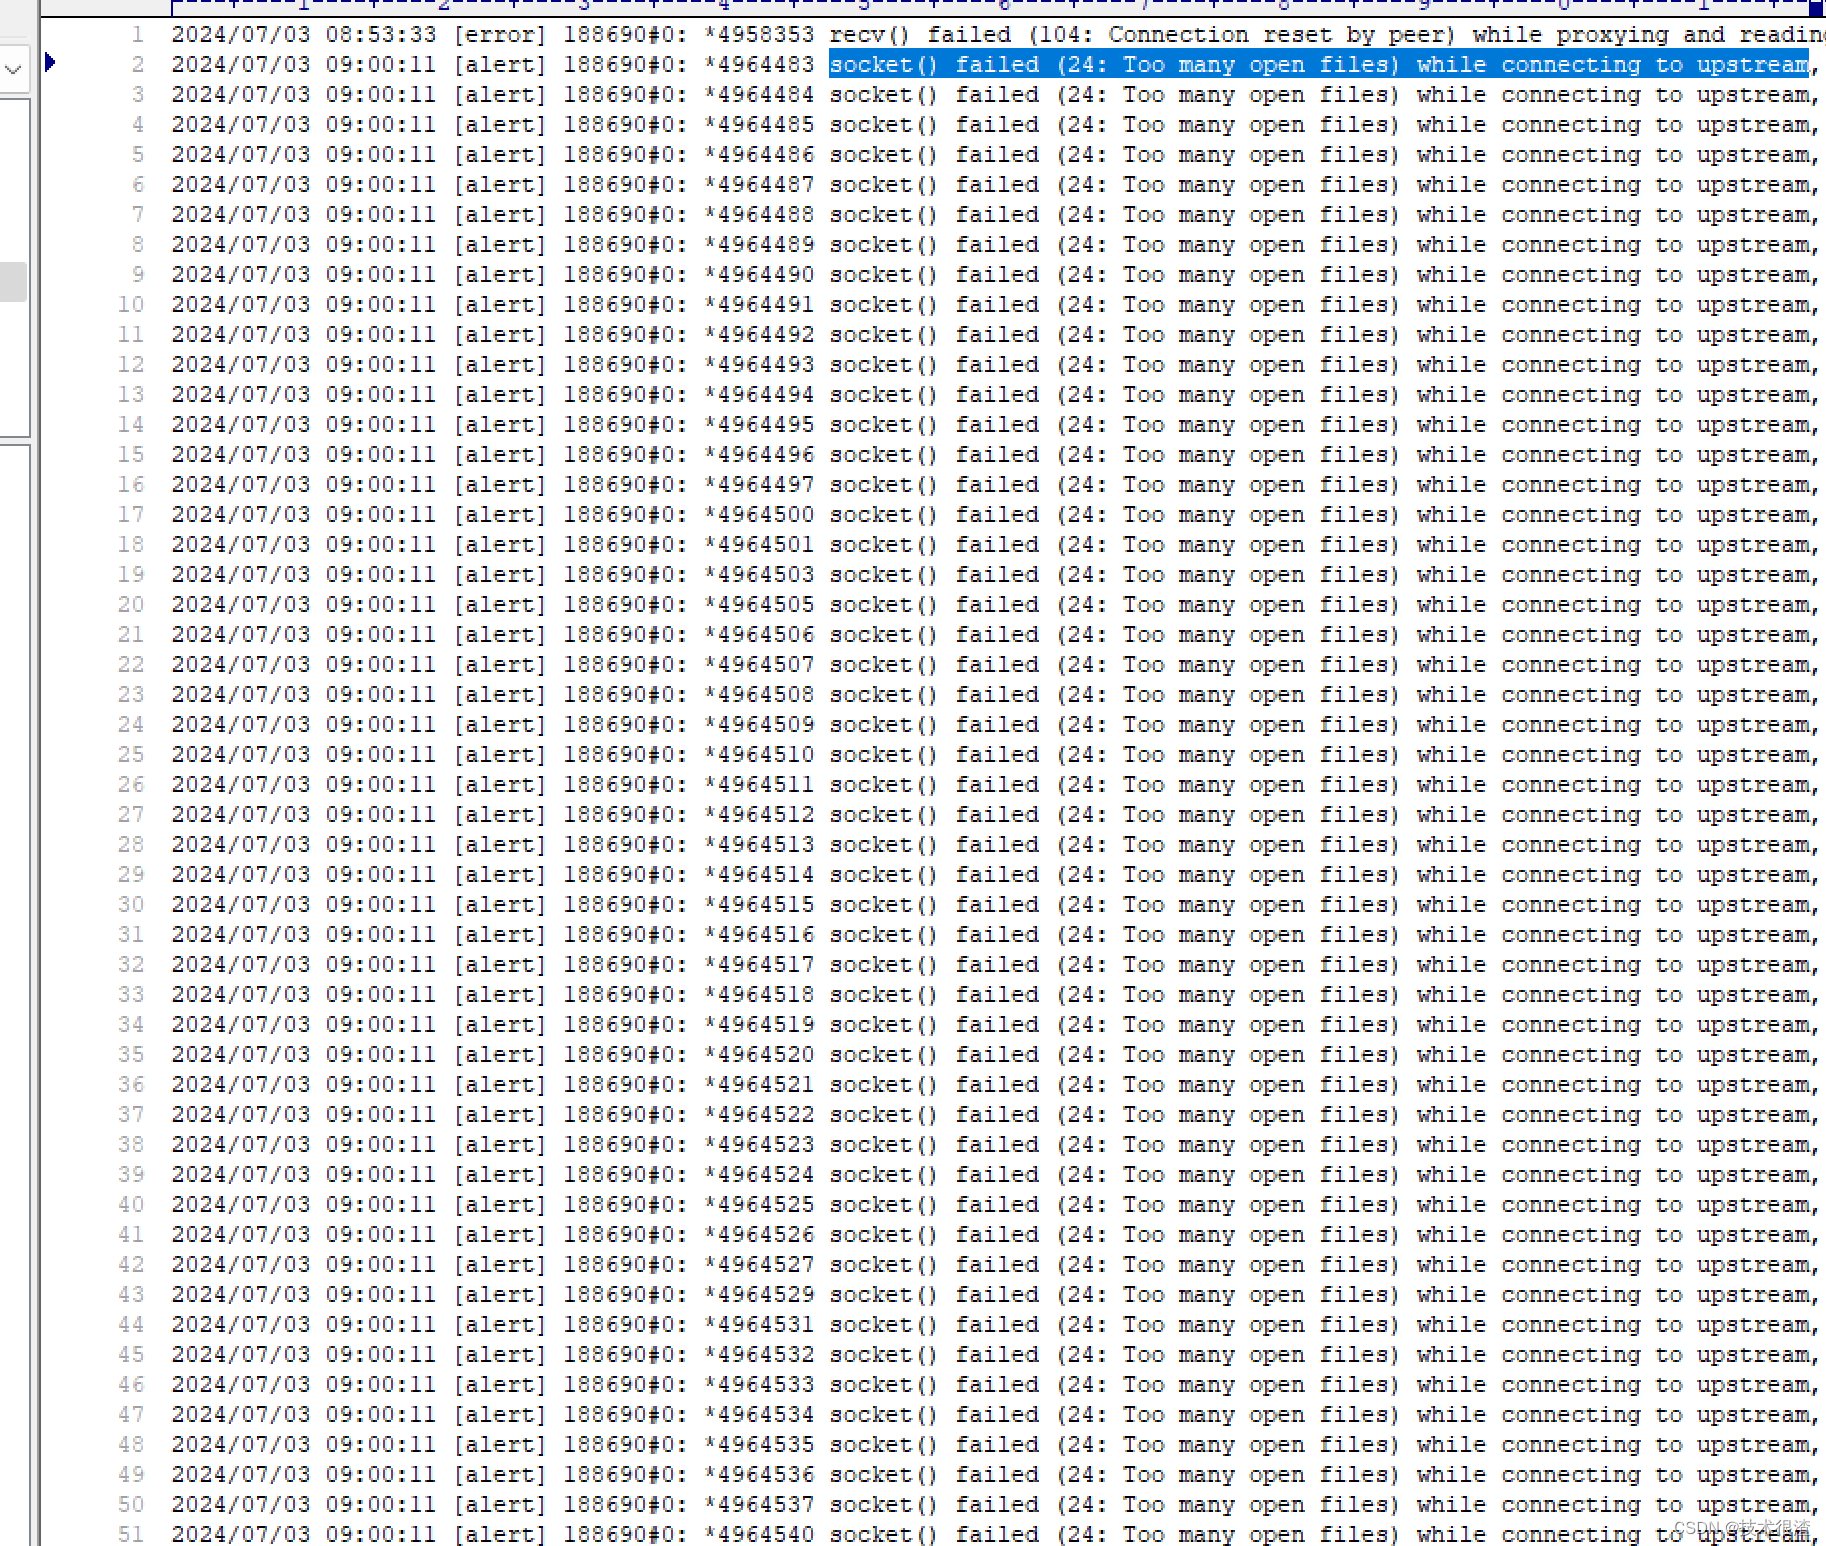Click column position 4 on the top ruler
This screenshot has height=1546, width=1826.
722,6
